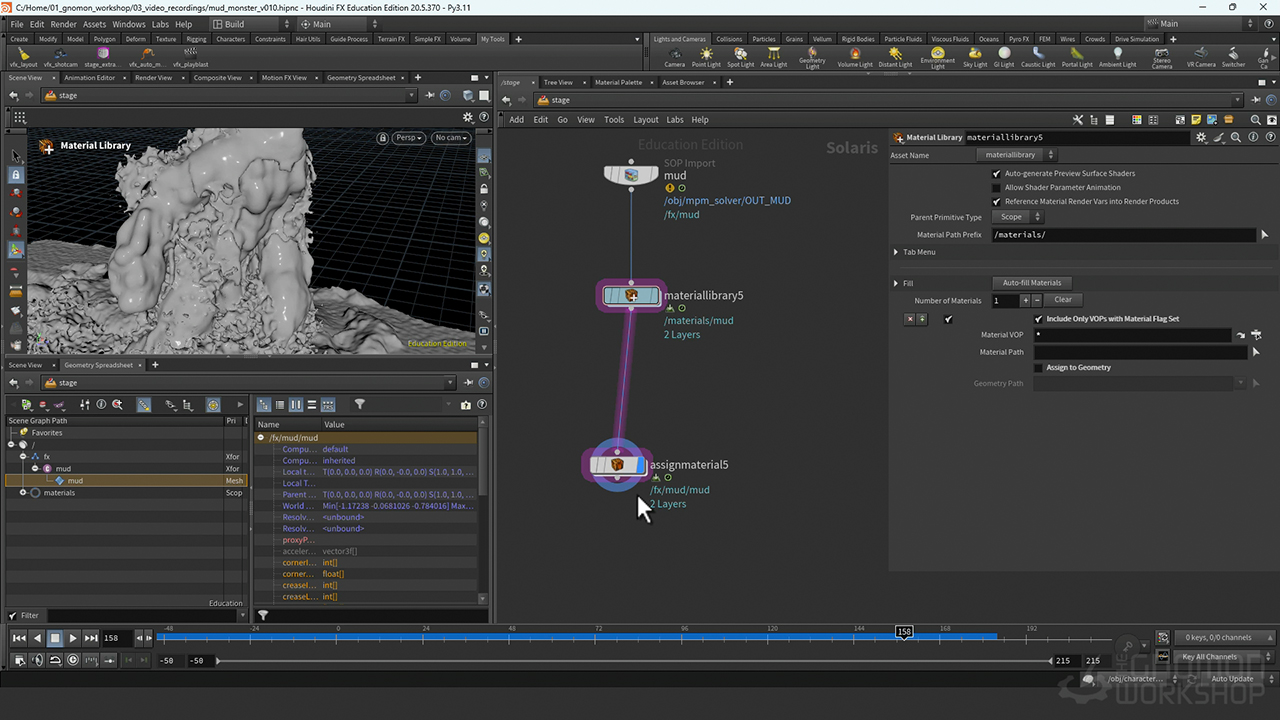The height and width of the screenshot is (720, 1280).
Task: Jump to the first frame button
Action: pyautogui.click(x=19, y=638)
